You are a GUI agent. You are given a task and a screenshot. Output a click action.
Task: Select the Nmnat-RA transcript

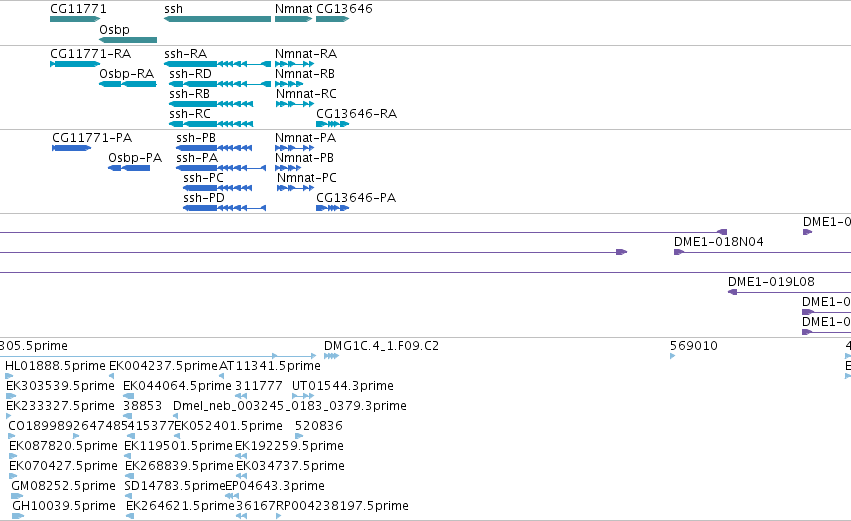click(295, 64)
